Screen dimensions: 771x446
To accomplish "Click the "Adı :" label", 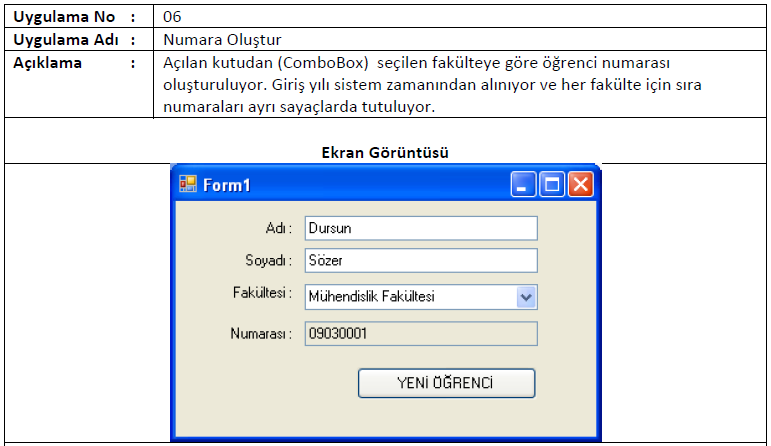I will tap(278, 228).
